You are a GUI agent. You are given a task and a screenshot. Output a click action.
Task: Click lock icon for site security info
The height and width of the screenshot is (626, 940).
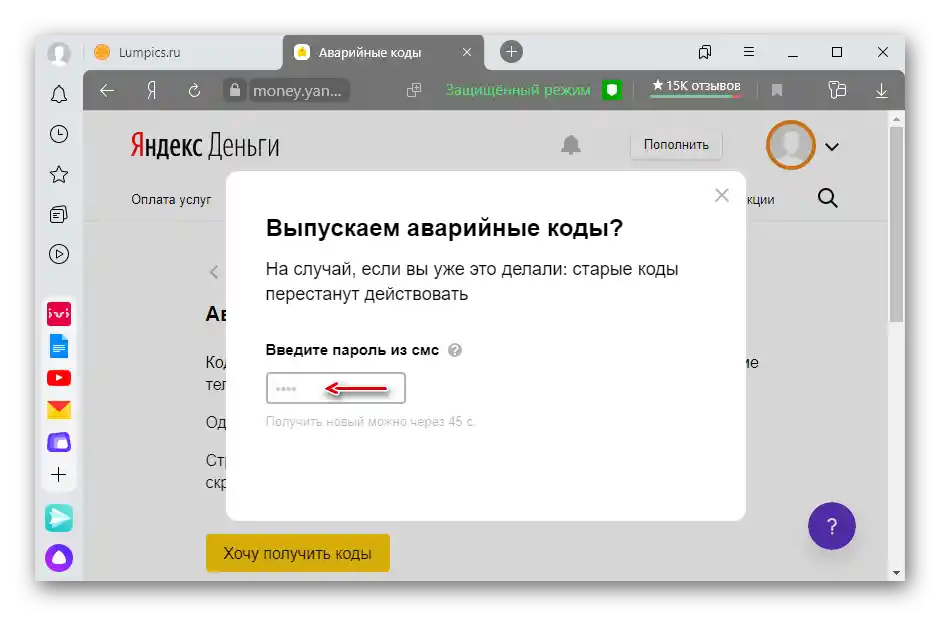point(235,91)
